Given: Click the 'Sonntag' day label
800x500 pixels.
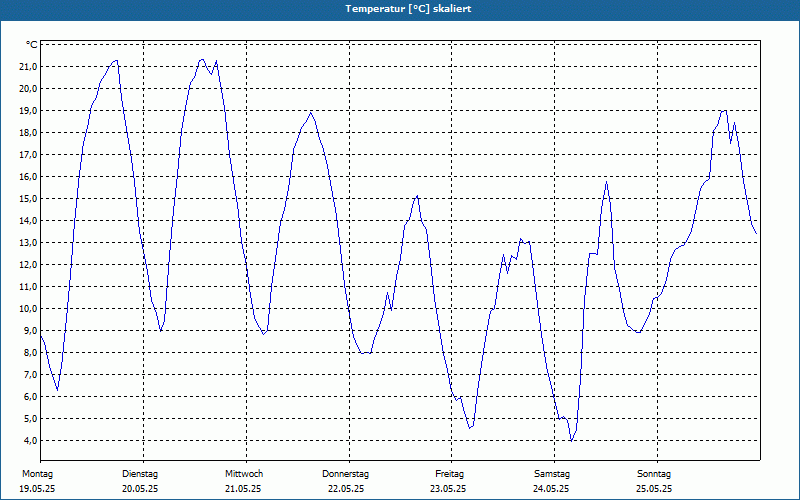Looking at the screenshot, I should [654, 474].
